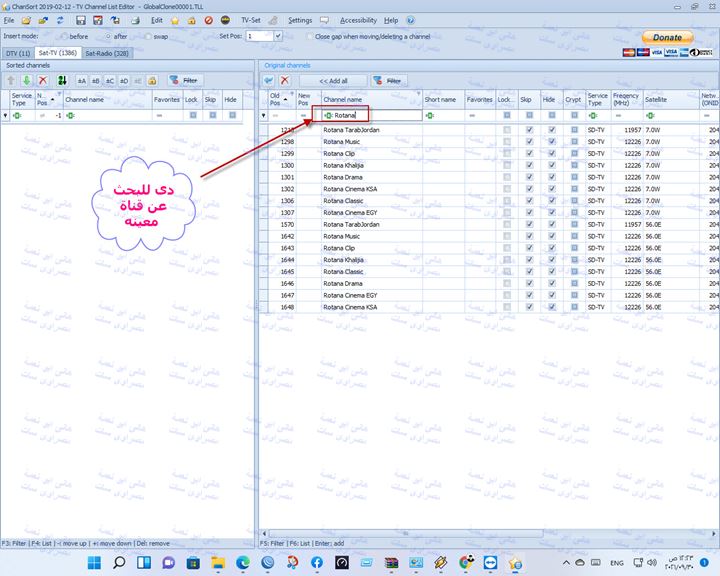Open File Explorer from the taskbar
This screenshot has width=720, height=576.
(218, 562)
